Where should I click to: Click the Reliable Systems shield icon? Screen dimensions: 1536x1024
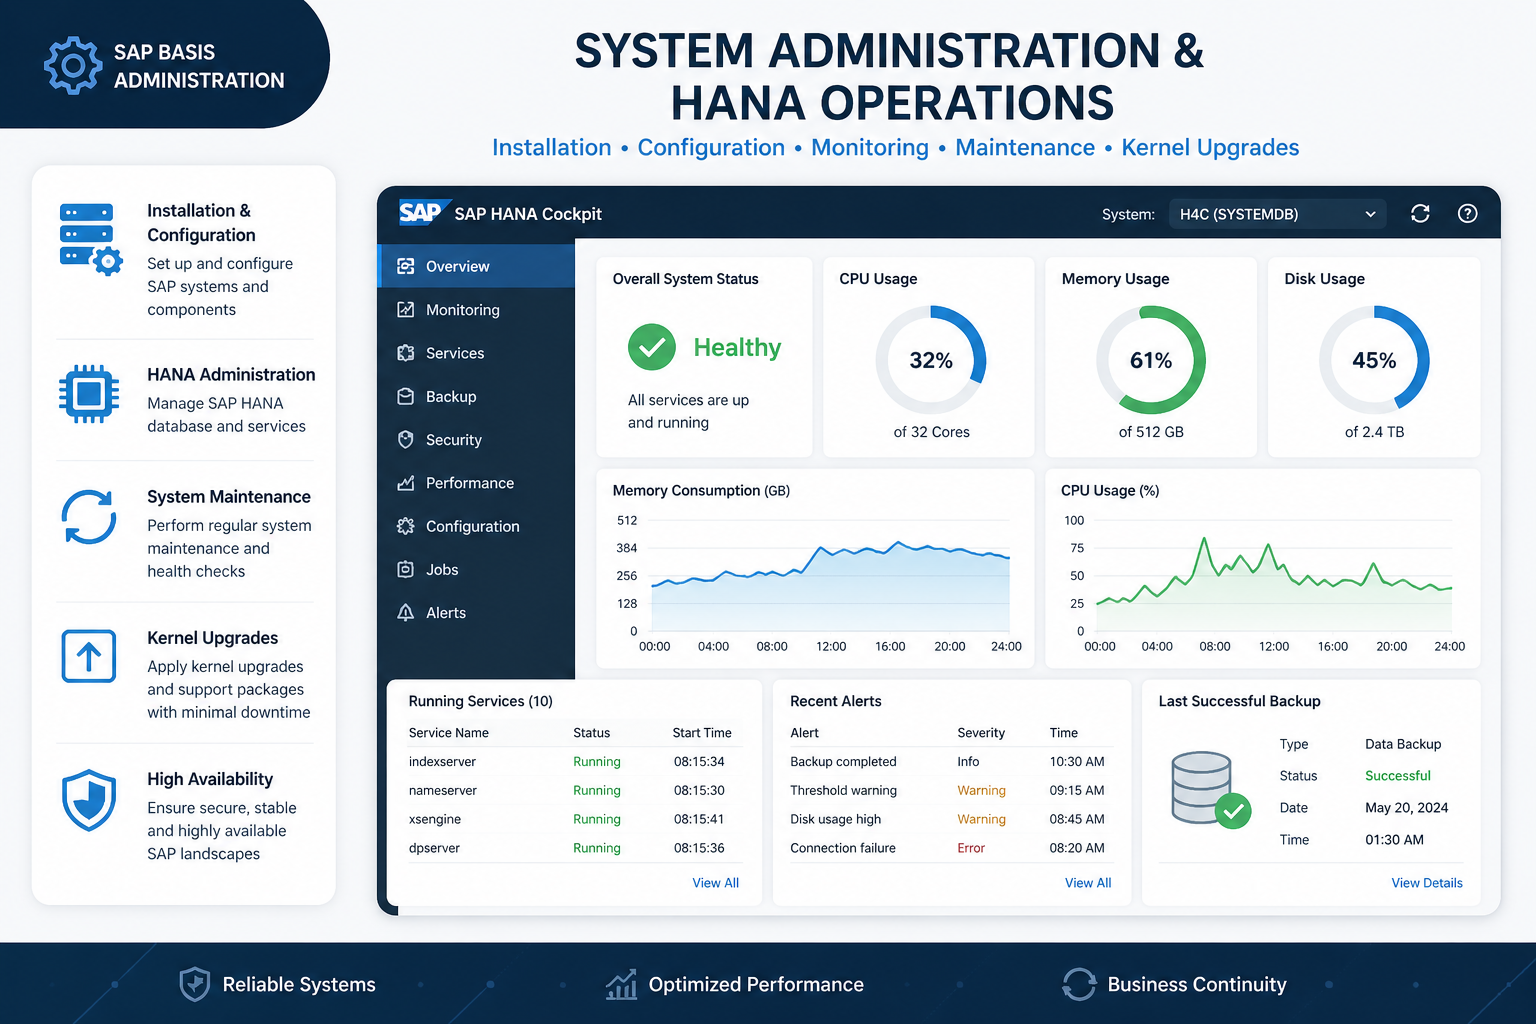(194, 984)
